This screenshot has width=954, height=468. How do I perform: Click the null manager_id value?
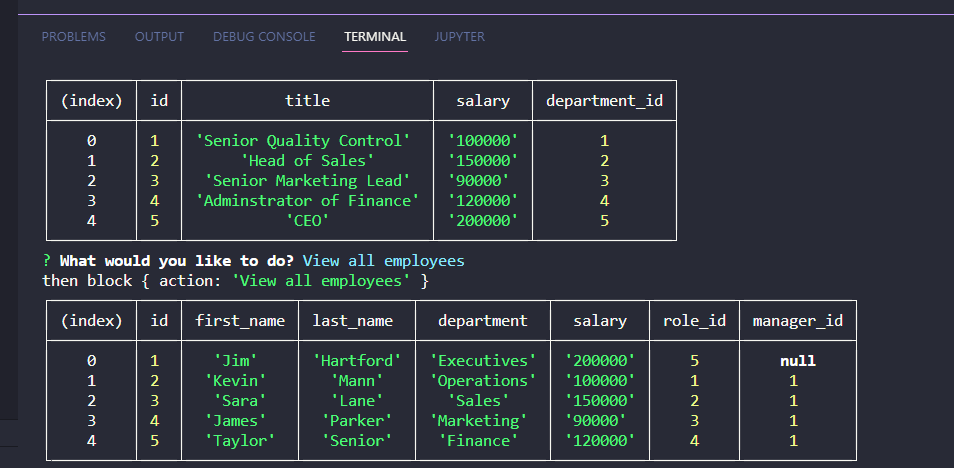798,361
